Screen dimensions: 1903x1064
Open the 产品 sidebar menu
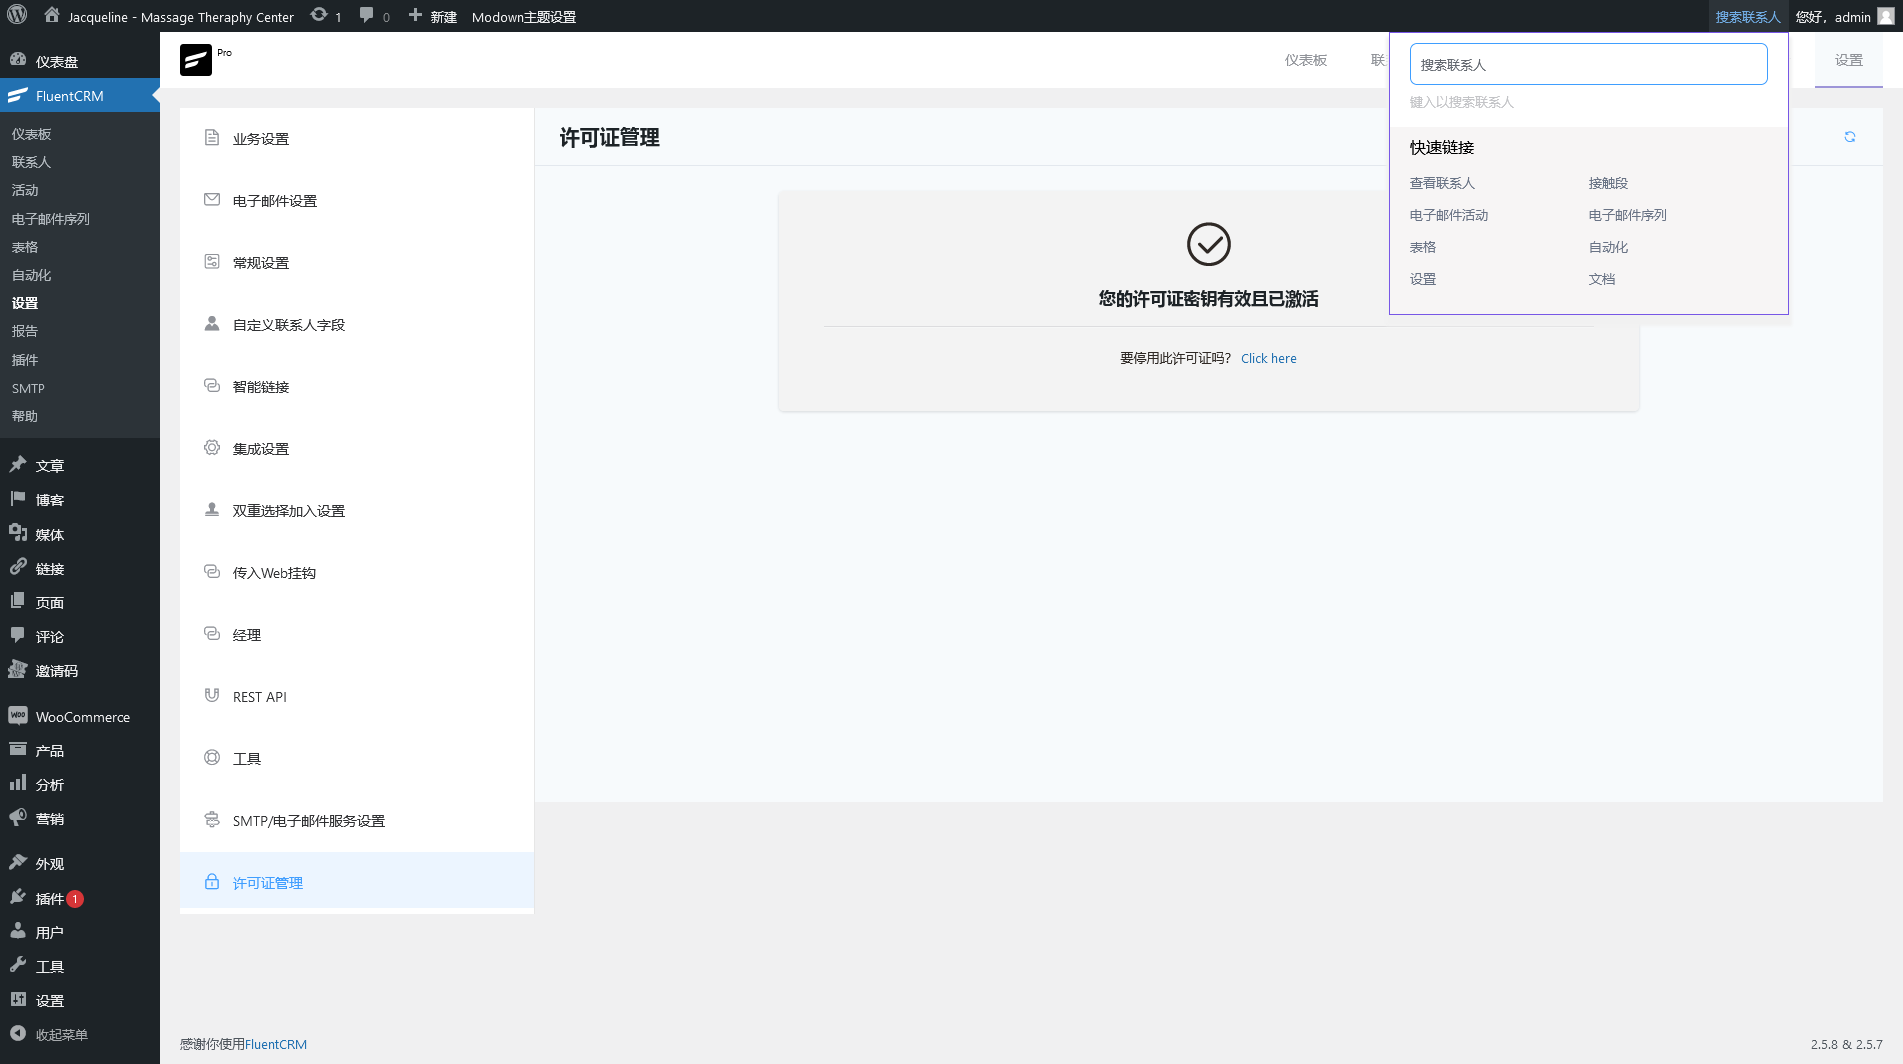click(x=80, y=750)
